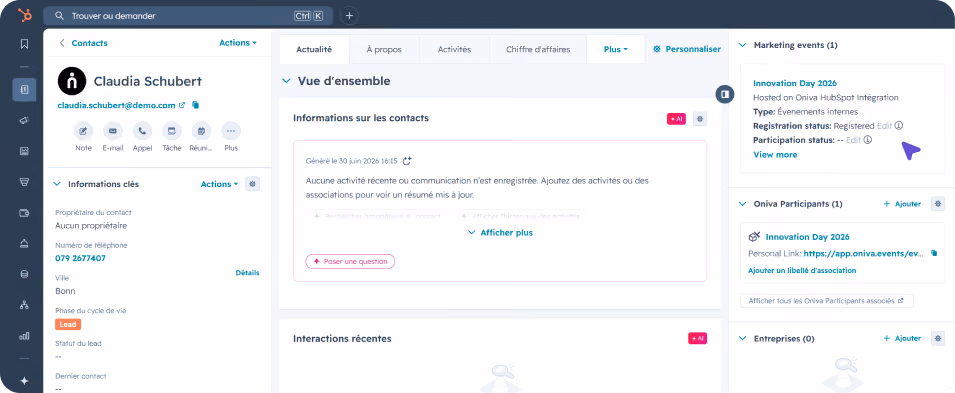Screen dimensions: 955x393
Task: Create a Note for the contact
Action: coord(83,131)
